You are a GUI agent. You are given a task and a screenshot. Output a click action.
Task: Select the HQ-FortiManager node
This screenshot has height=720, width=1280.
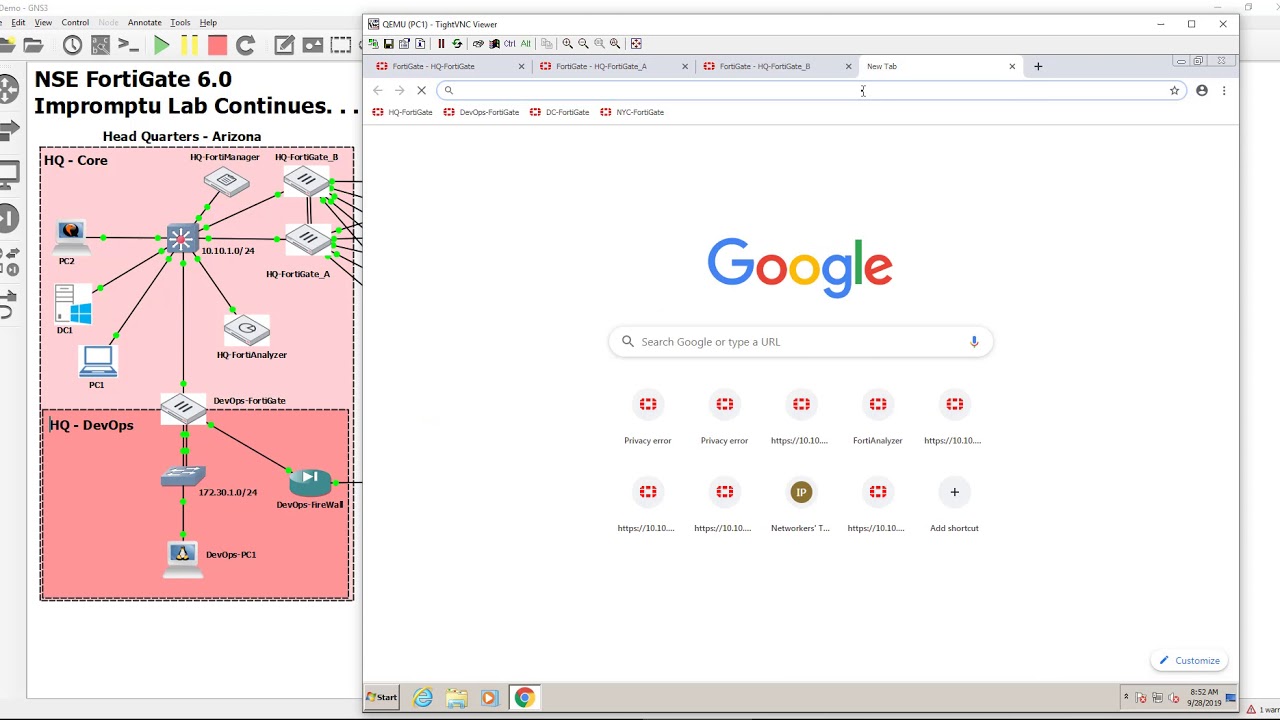pyautogui.click(x=226, y=181)
